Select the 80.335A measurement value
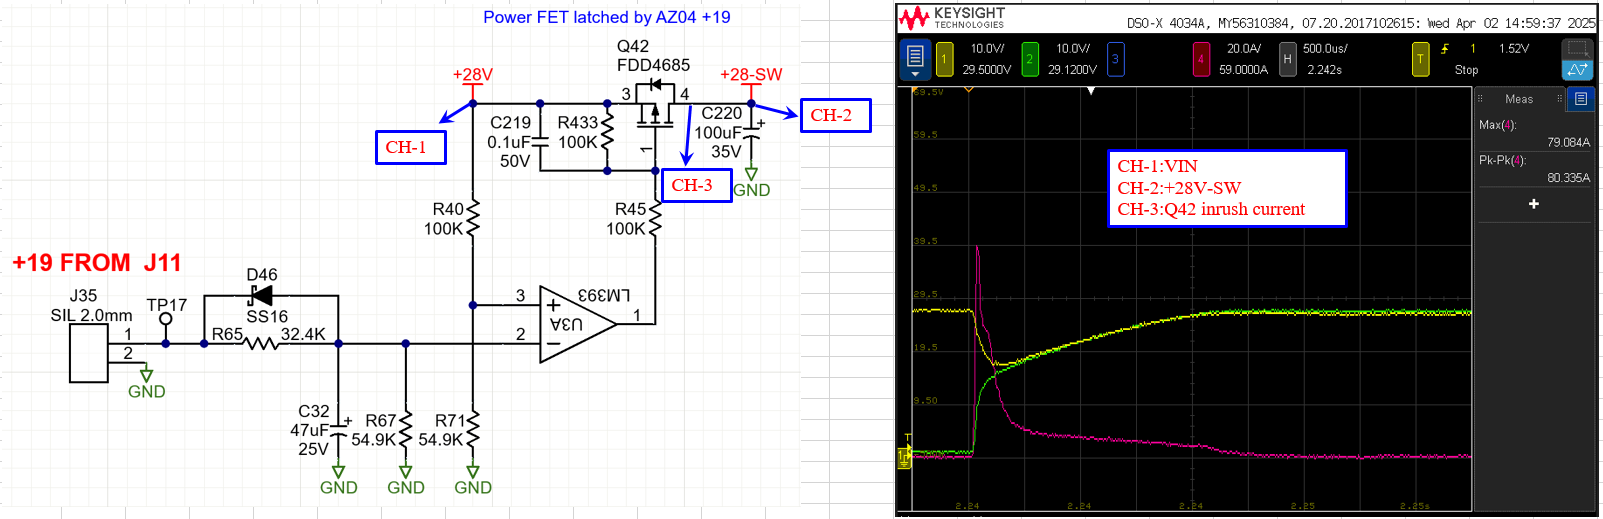 click(1568, 178)
